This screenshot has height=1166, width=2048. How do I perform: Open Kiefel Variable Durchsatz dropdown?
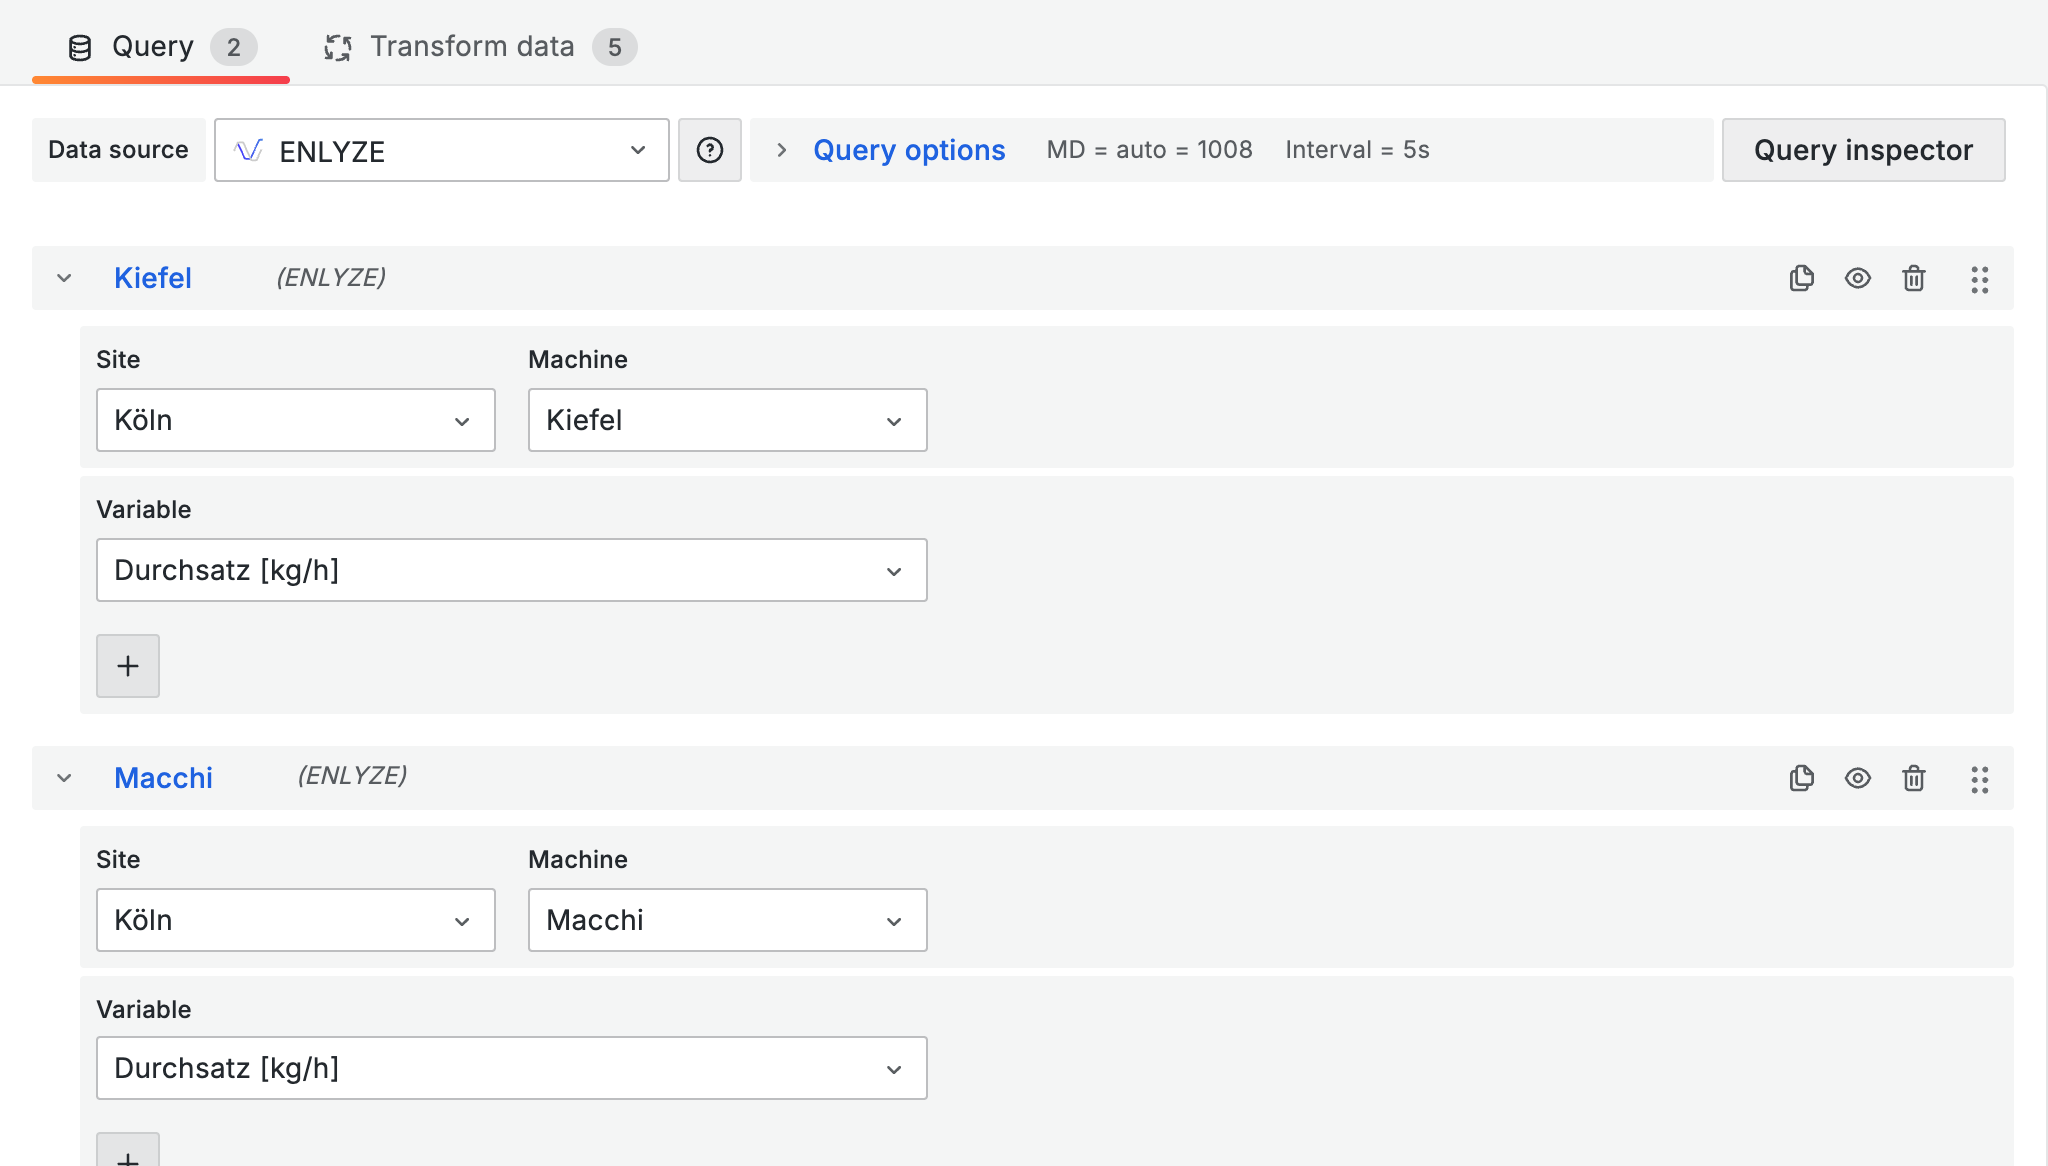511,570
